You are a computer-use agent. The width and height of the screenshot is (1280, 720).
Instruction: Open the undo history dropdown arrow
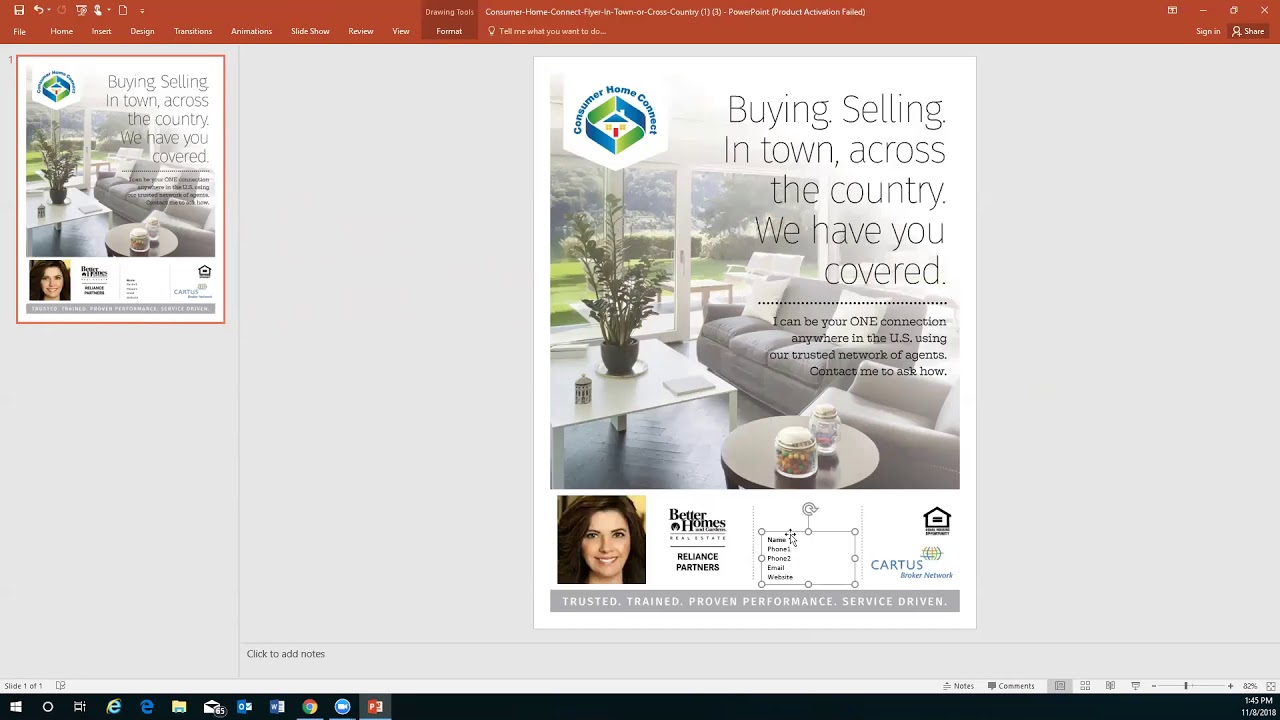click(49, 10)
